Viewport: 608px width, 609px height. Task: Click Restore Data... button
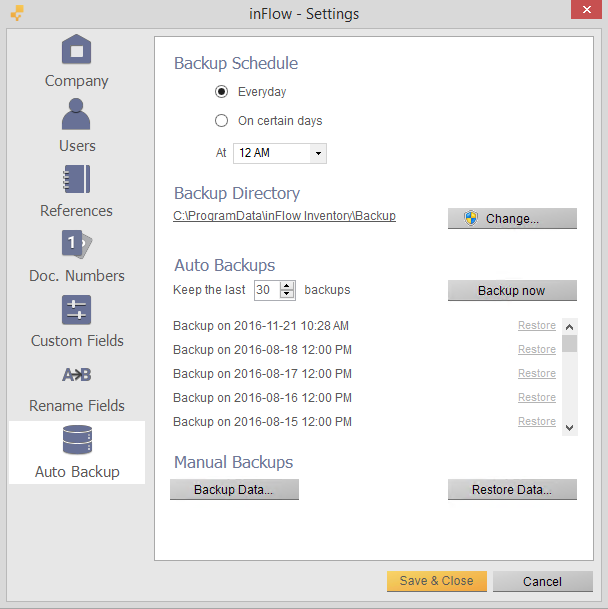[512, 489]
